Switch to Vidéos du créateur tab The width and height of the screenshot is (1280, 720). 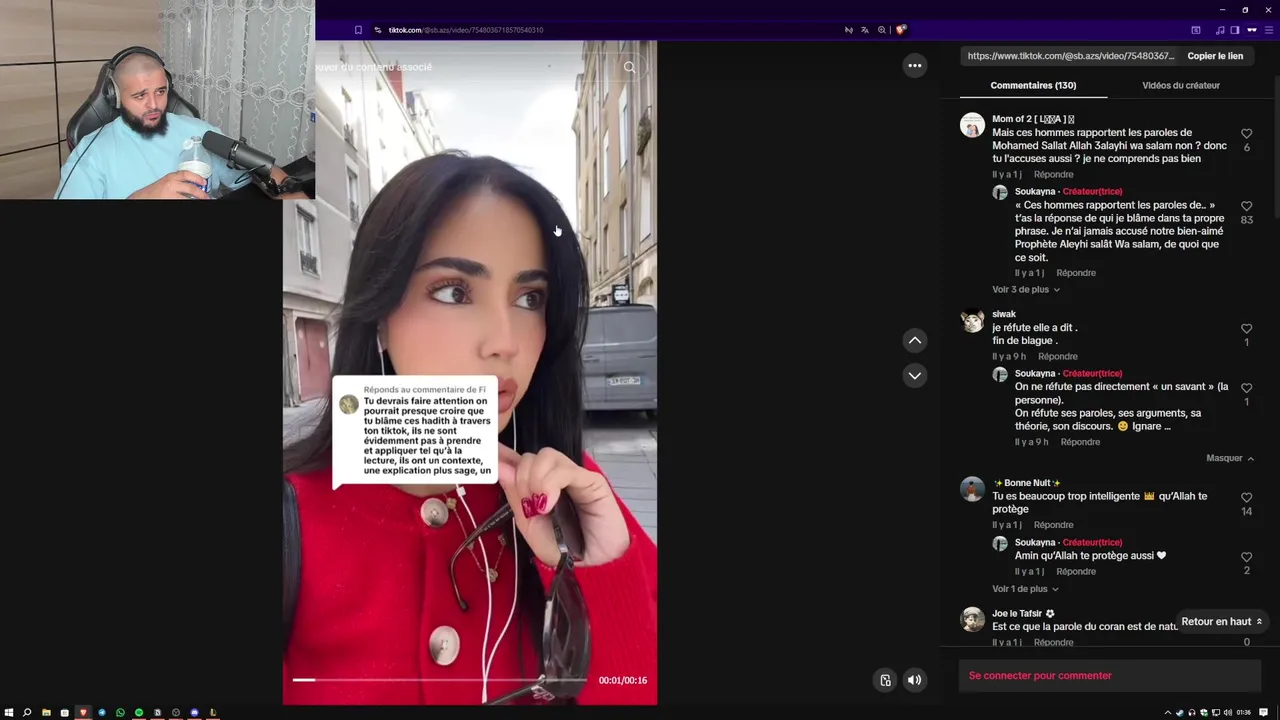point(1181,85)
